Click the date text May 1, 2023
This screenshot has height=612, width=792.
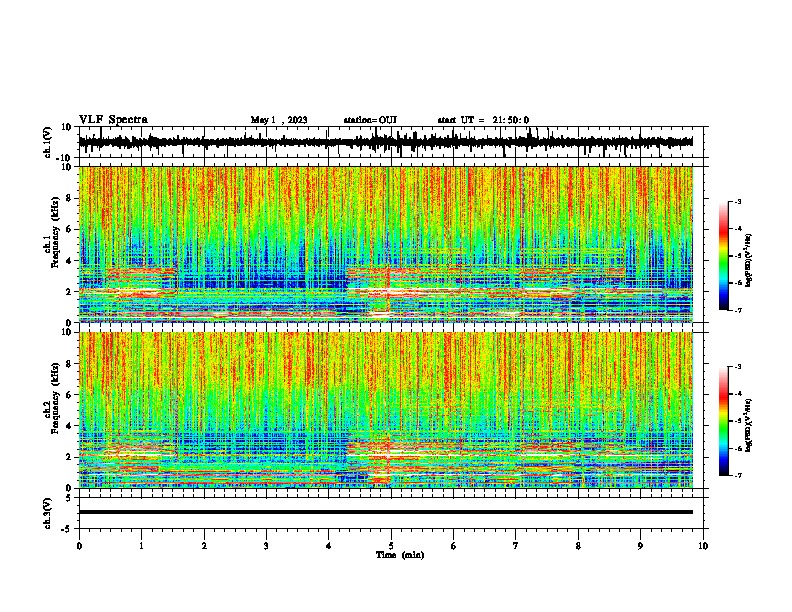pyautogui.click(x=279, y=120)
